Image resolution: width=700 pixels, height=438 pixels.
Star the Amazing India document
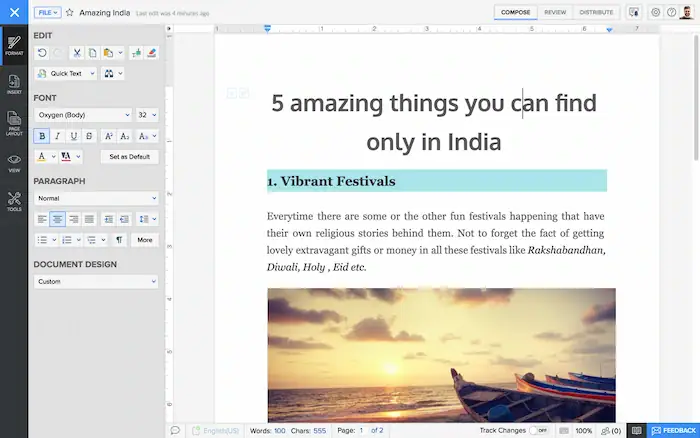pyautogui.click(x=69, y=12)
